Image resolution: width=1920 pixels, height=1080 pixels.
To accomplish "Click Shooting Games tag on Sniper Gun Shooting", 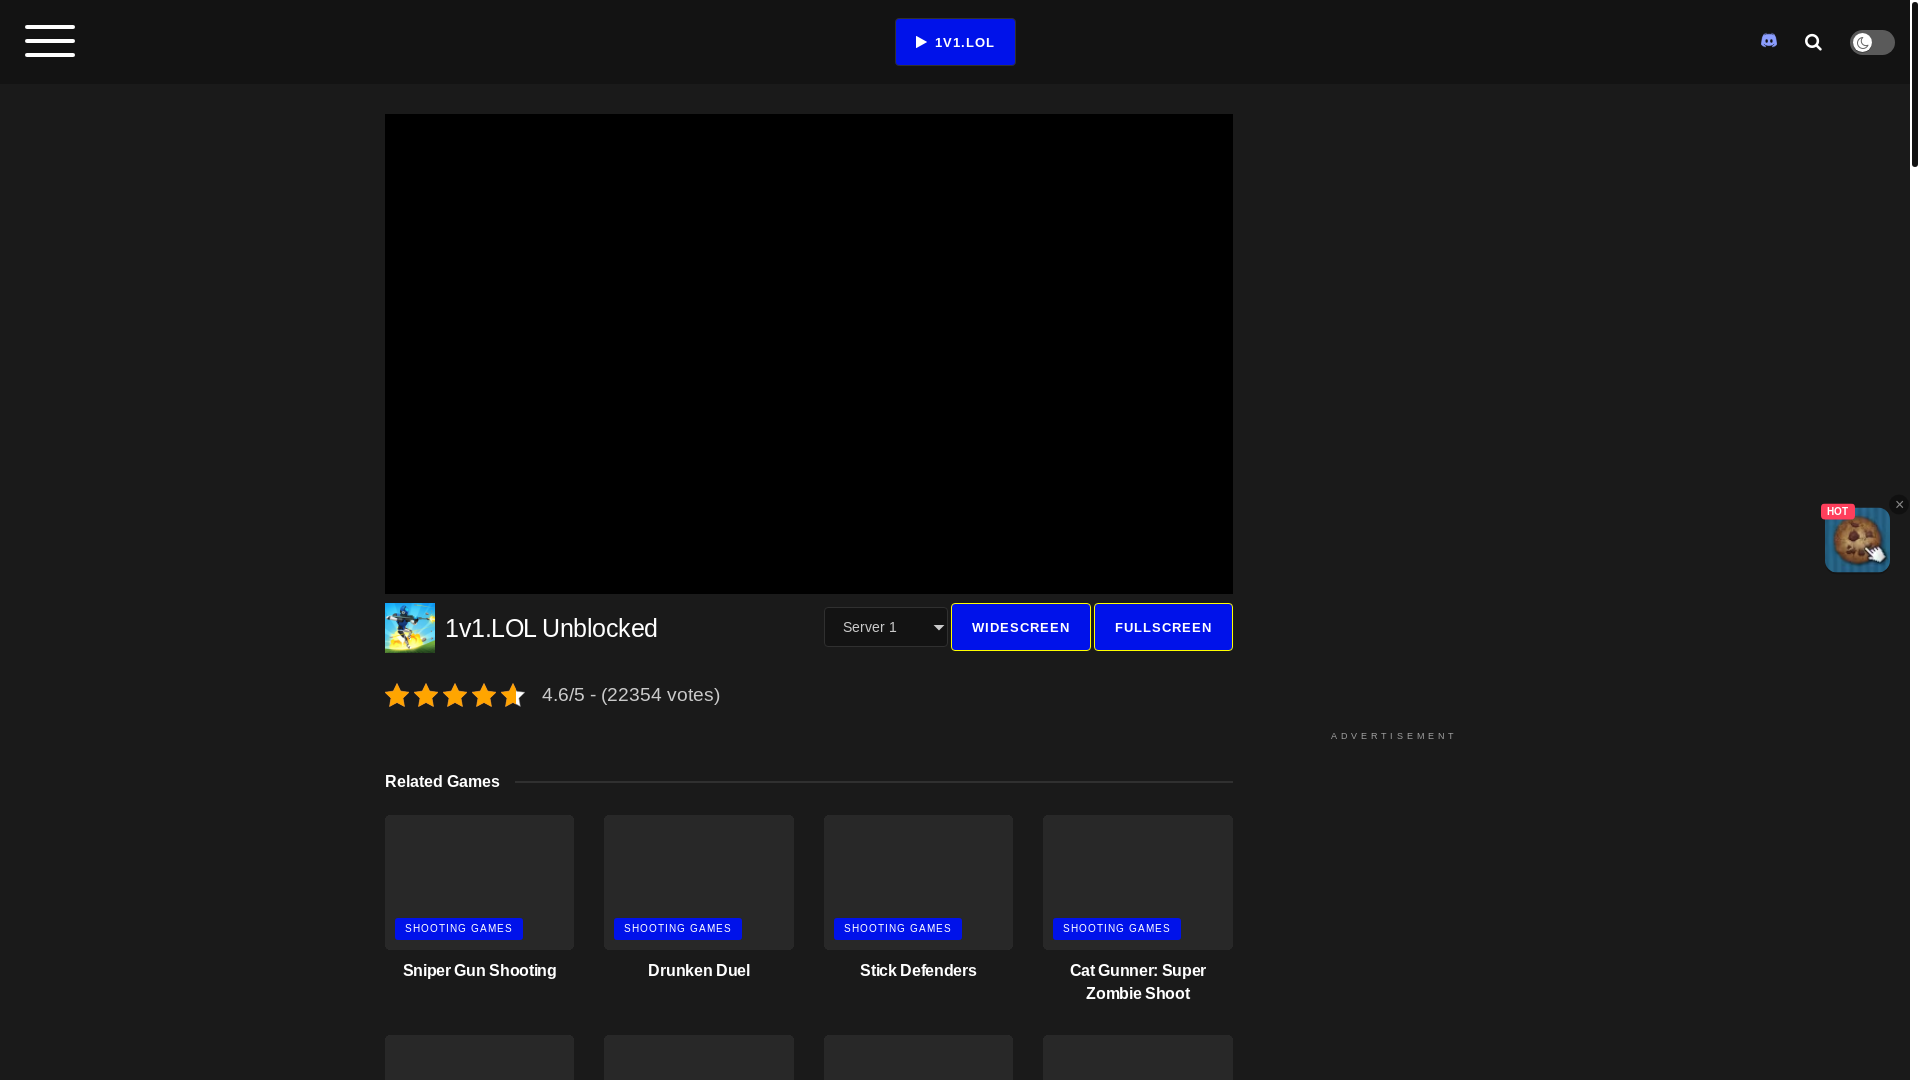I will point(459,929).
